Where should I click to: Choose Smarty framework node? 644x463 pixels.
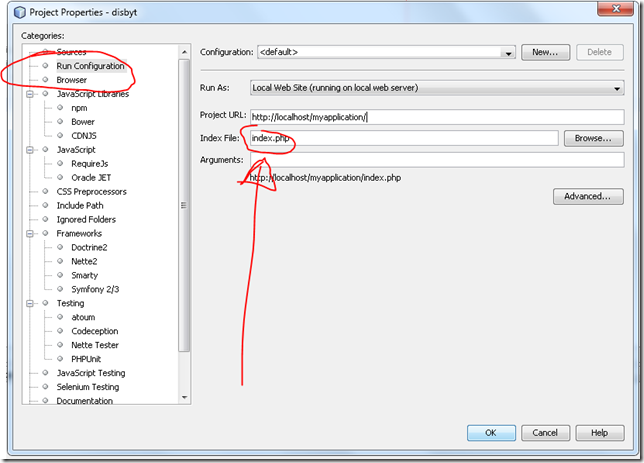click(84, 275)
